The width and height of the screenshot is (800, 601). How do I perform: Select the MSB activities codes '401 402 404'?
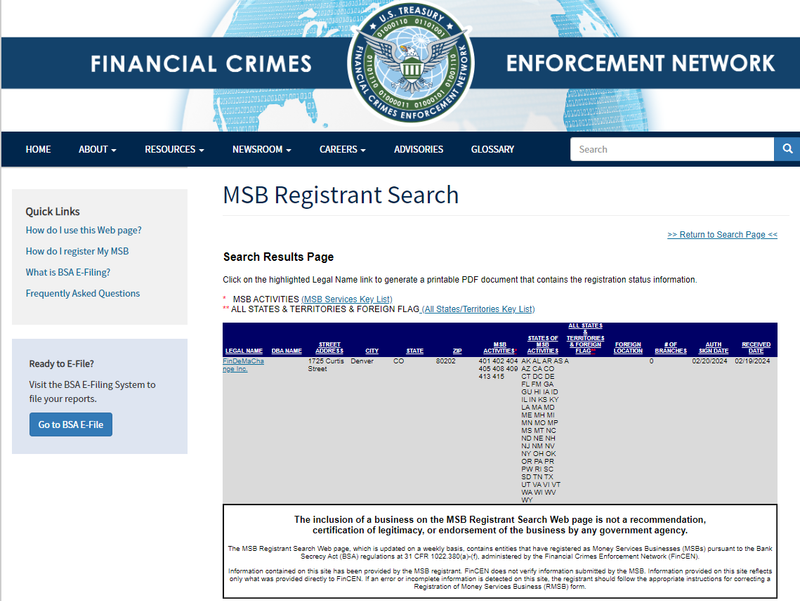click(x=498, y=361)
